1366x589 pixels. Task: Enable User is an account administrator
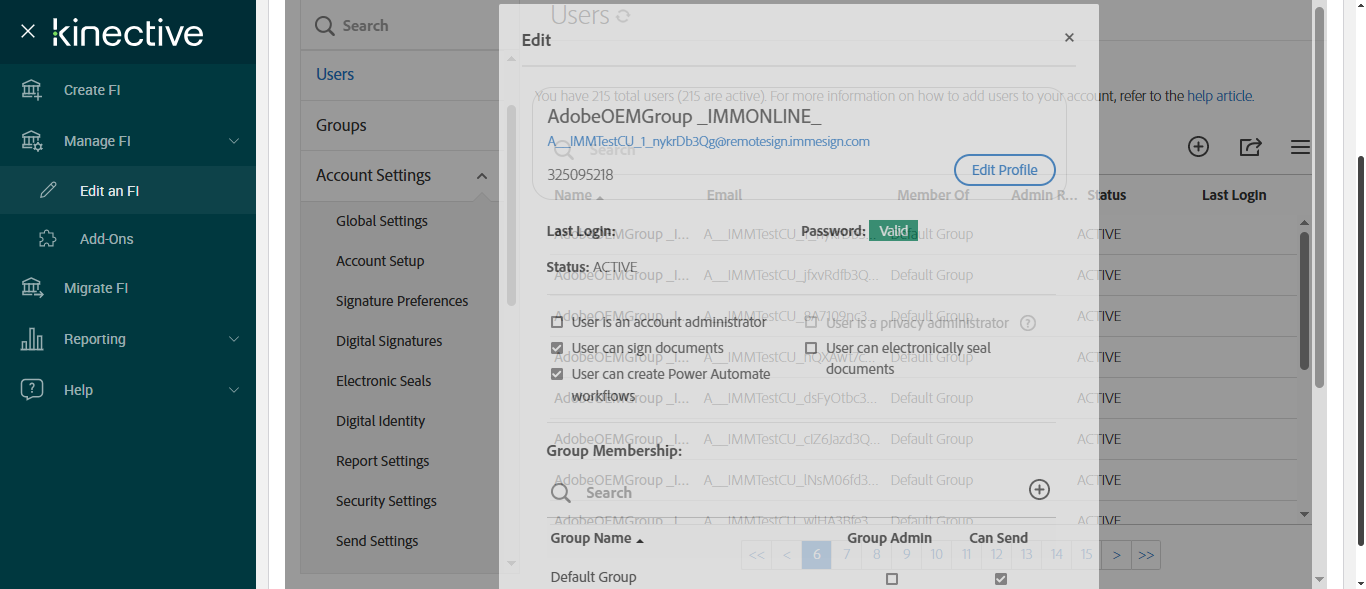[x=557, y=322]
